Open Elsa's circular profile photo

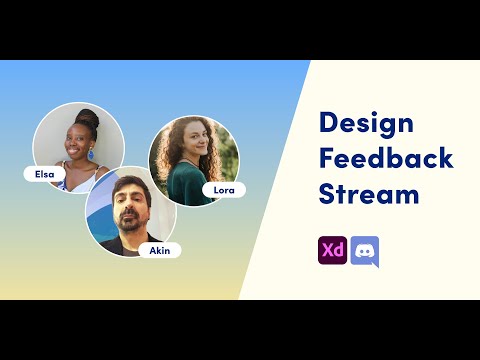tap(79, 148)
